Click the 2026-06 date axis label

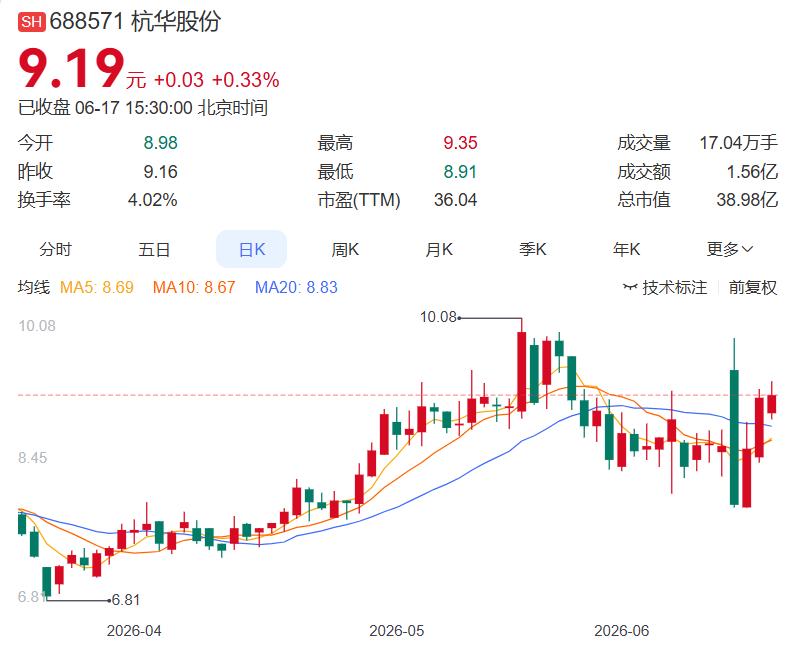pyautogui.click(x=622, y=631)
